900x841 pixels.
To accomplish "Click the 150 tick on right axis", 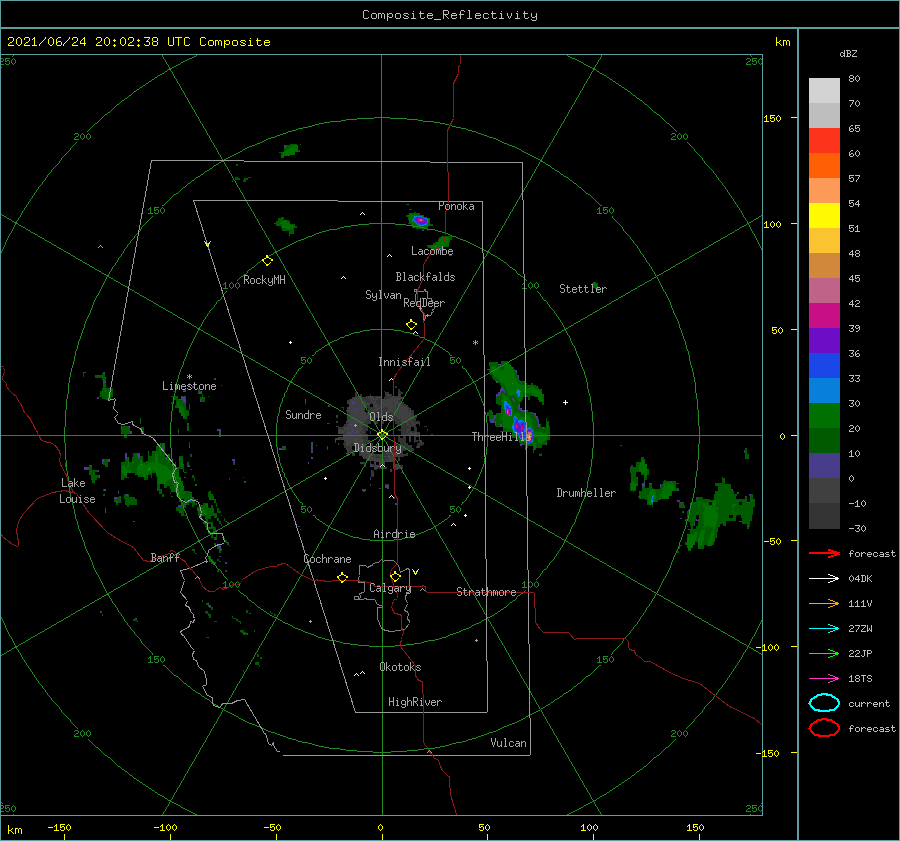I will (x=772, y=118).
